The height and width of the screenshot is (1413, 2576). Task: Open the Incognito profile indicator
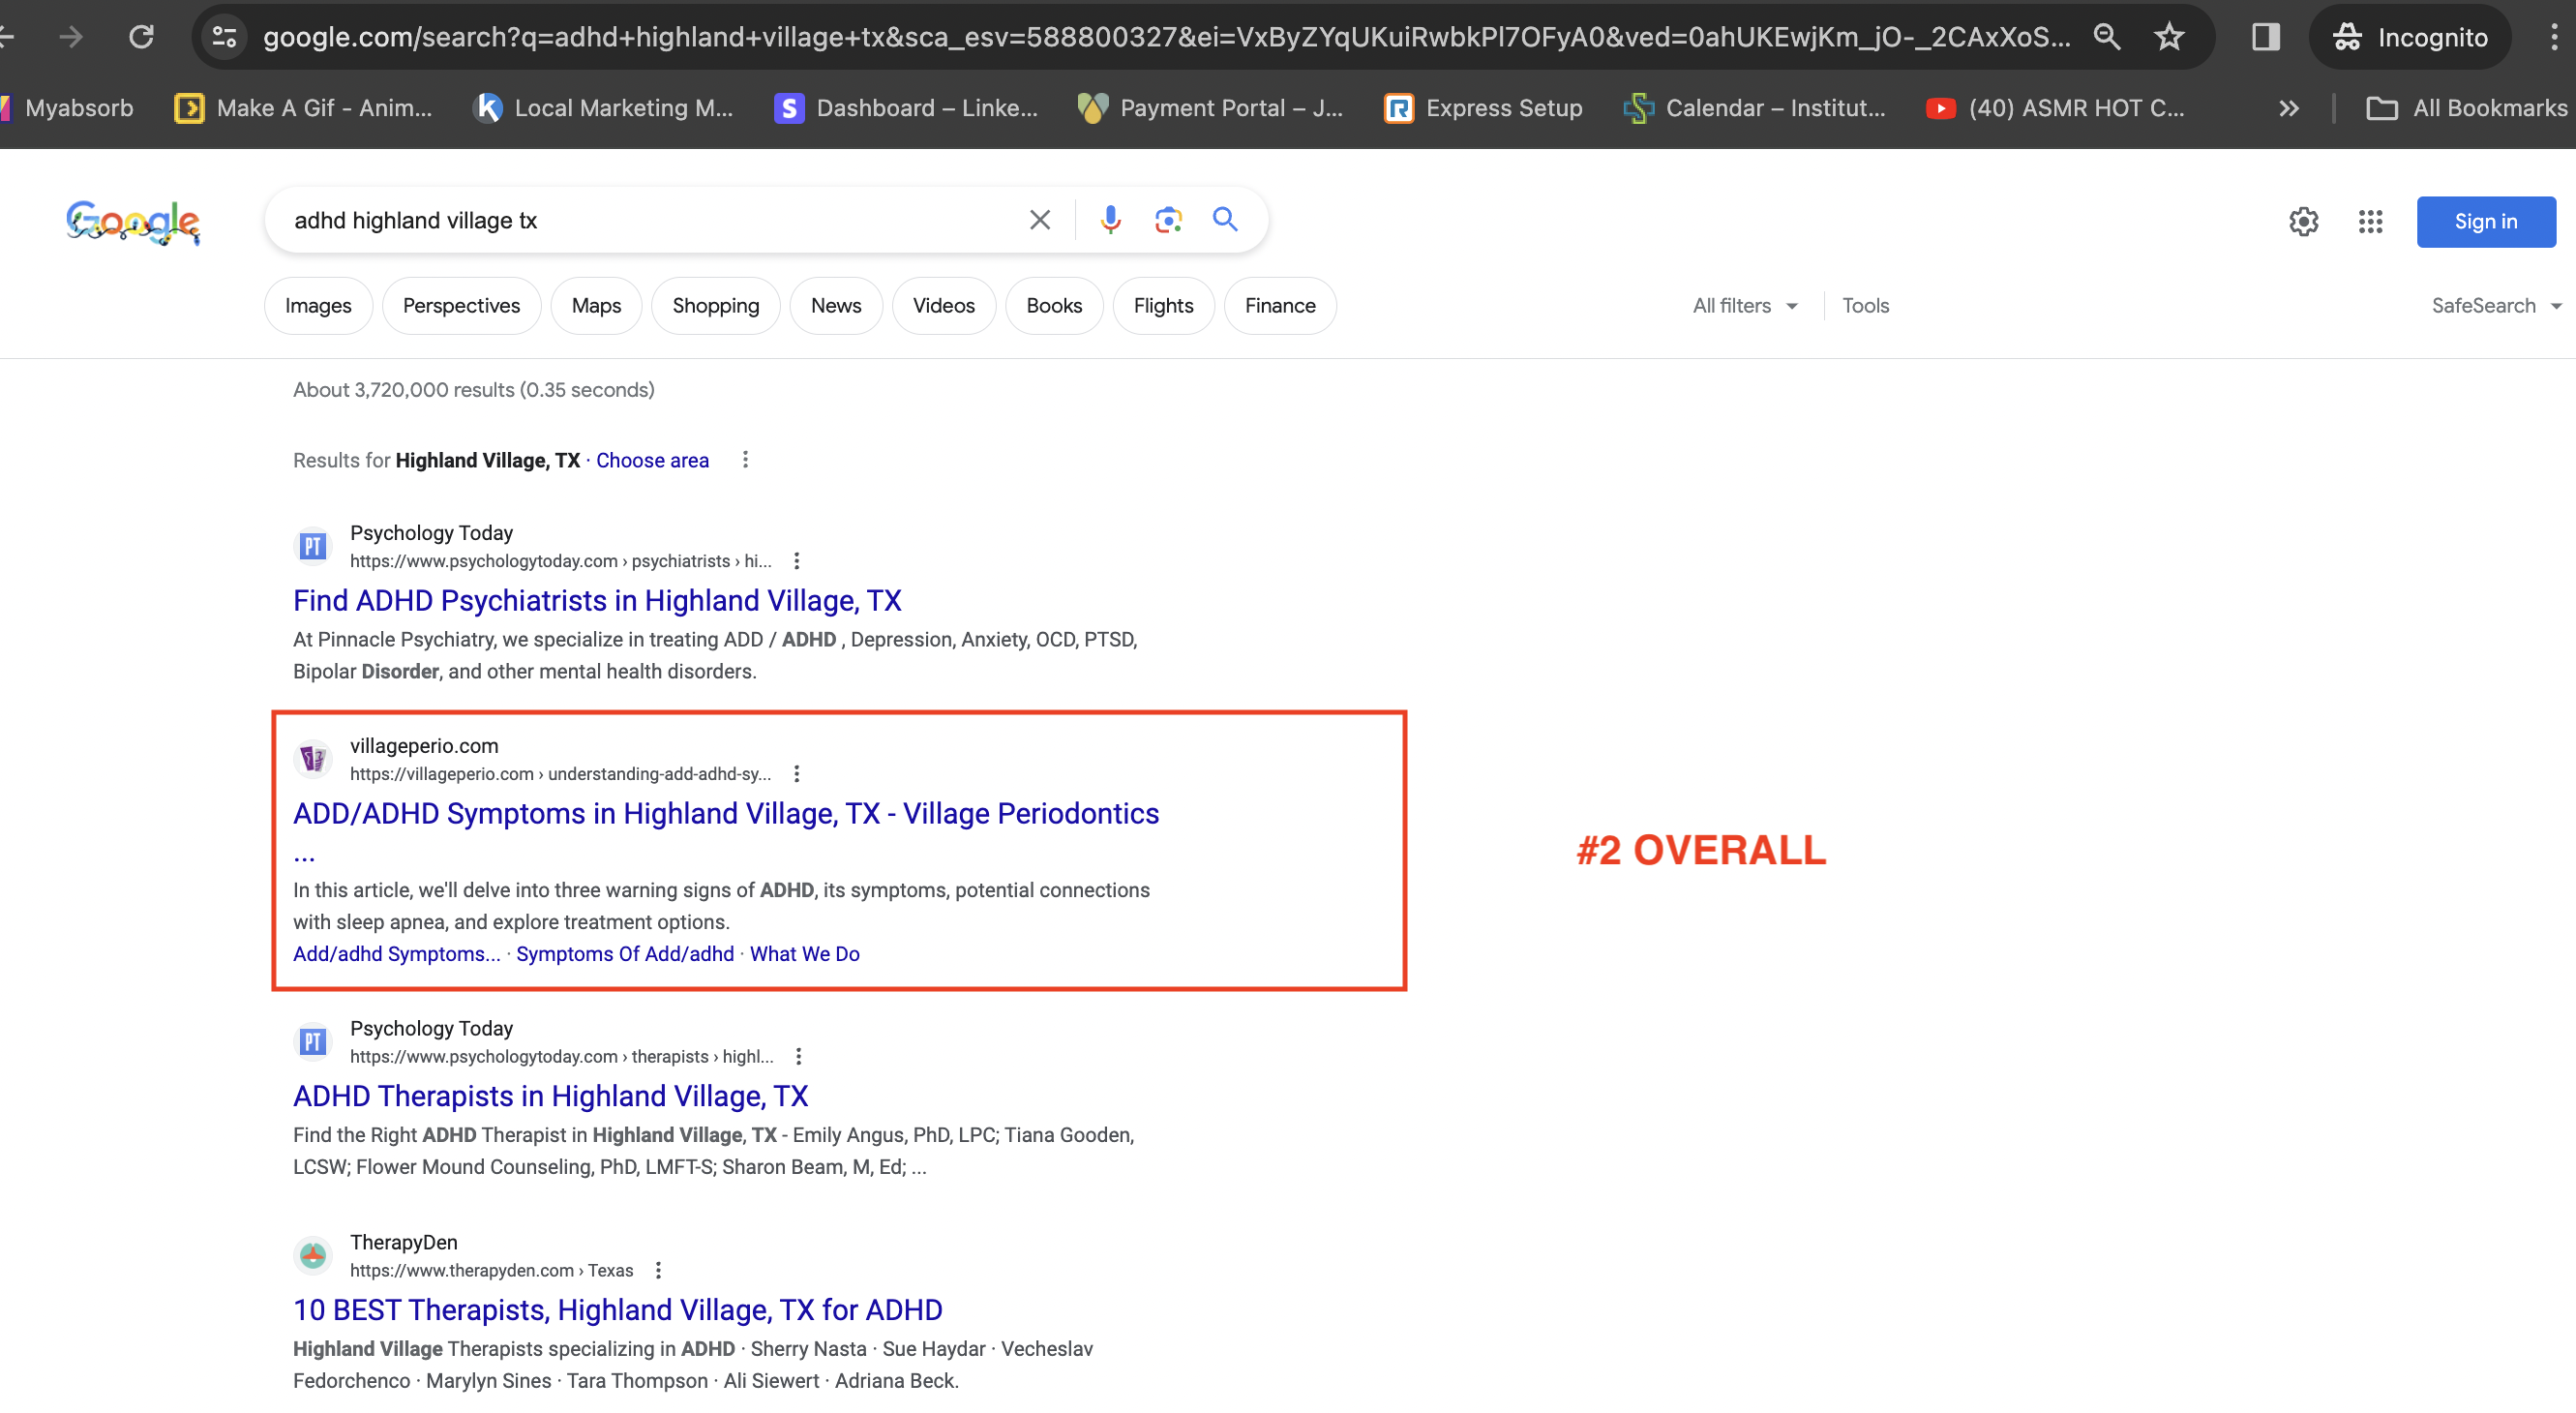click(2409, 37)
